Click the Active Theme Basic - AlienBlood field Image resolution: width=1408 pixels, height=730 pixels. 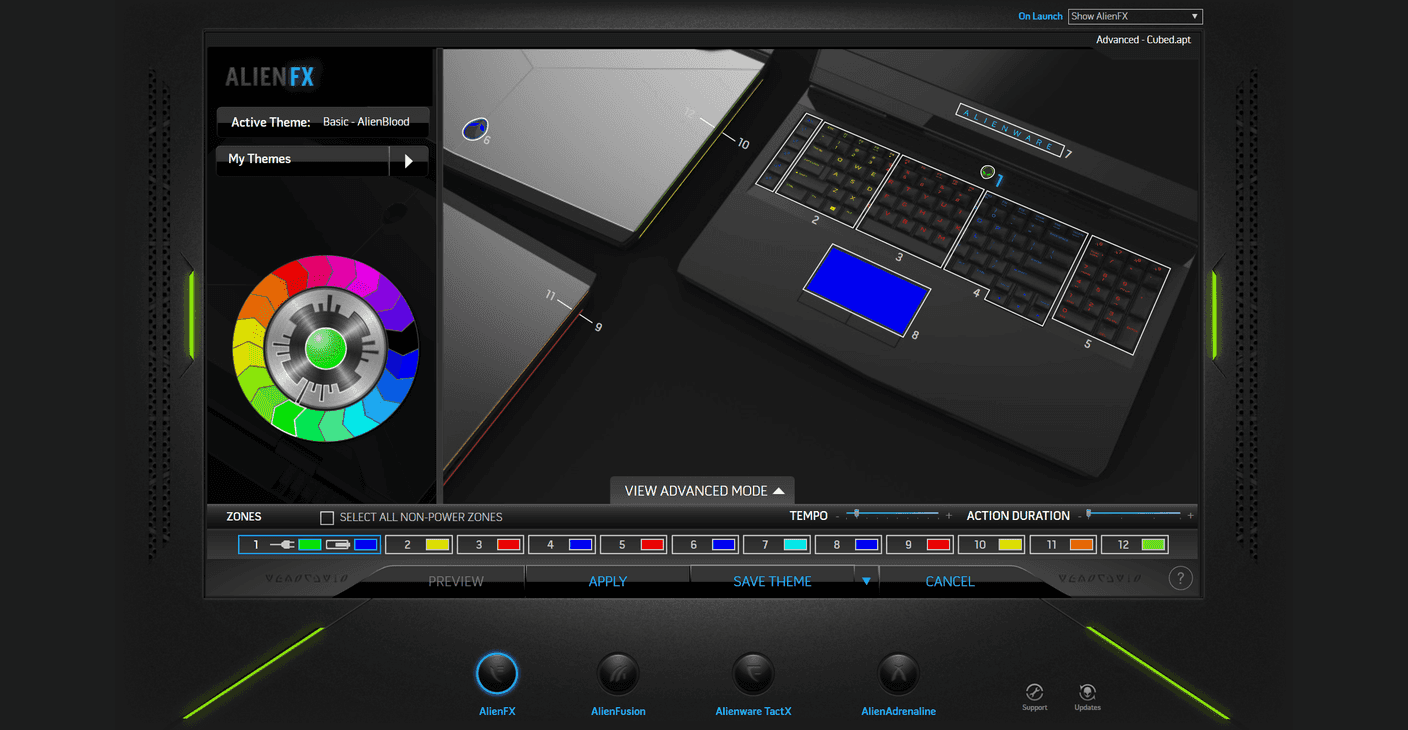point(323,122)
